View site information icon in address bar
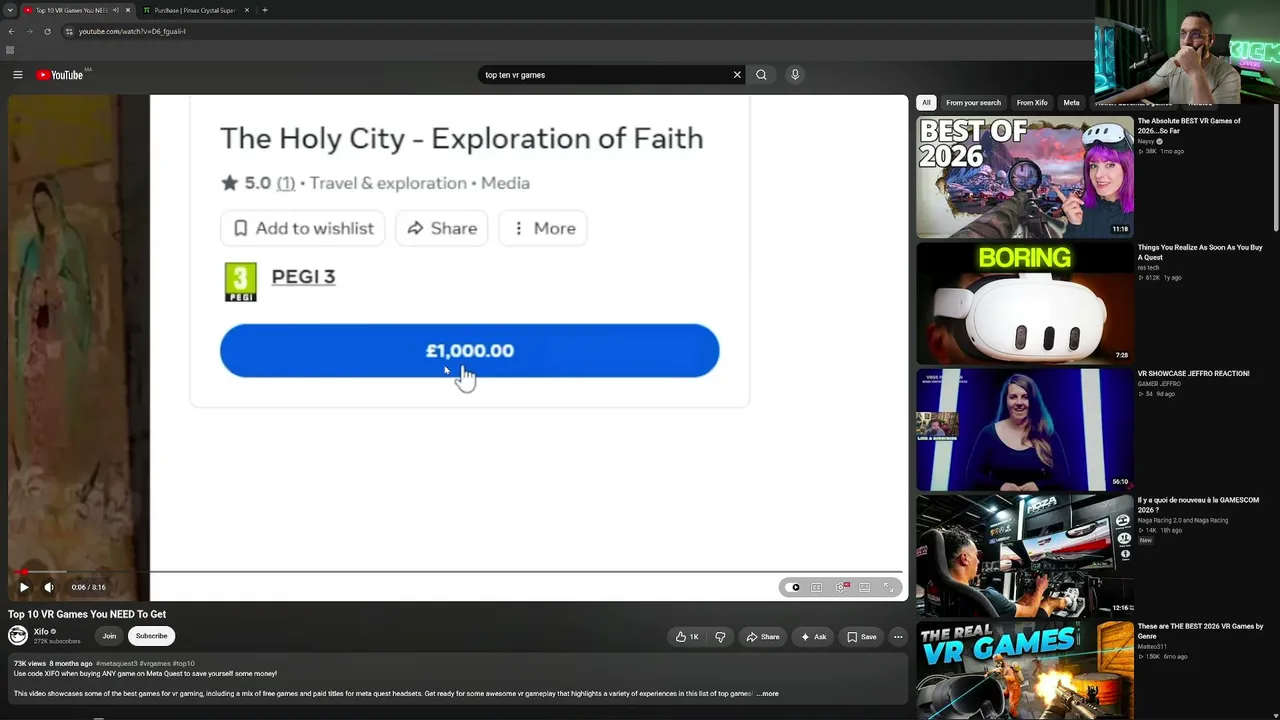Image resolution: width=1280 pixels, height=720 pixels. click(x=68, y=31)
